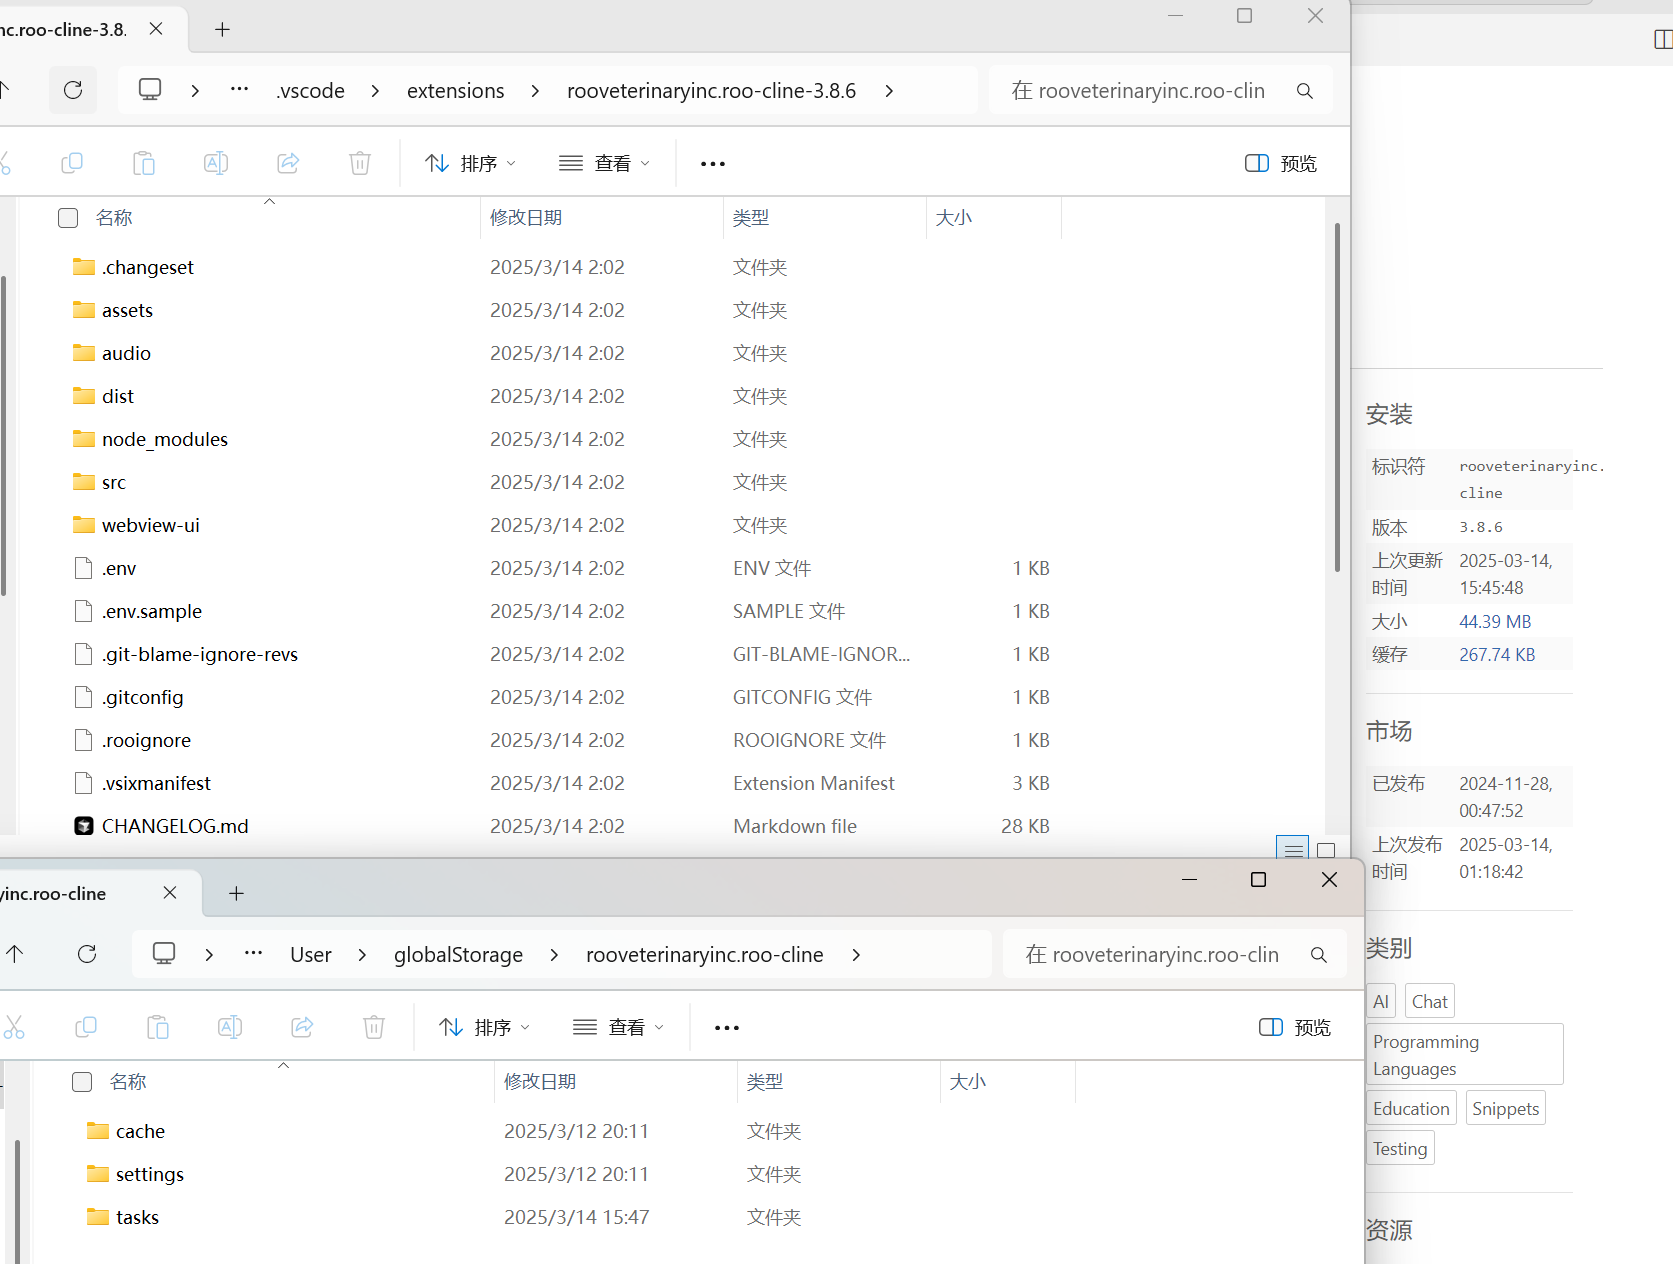This screenshot has width=1673, height=1264.
Task: Select the node_modules folder
Action: pyautogui.click(x=164, y=439)
